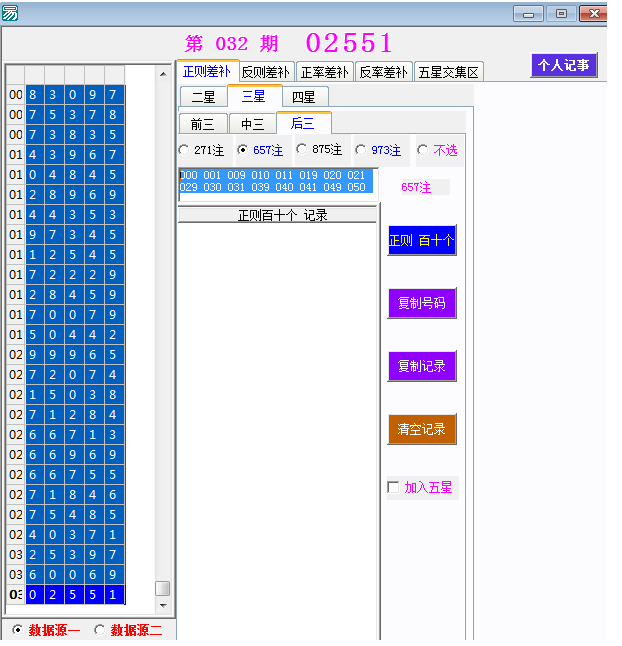The width and height of the screenshot is (622, 646).
Task: Select the 271注 radio option
Action: pos(183,150)
